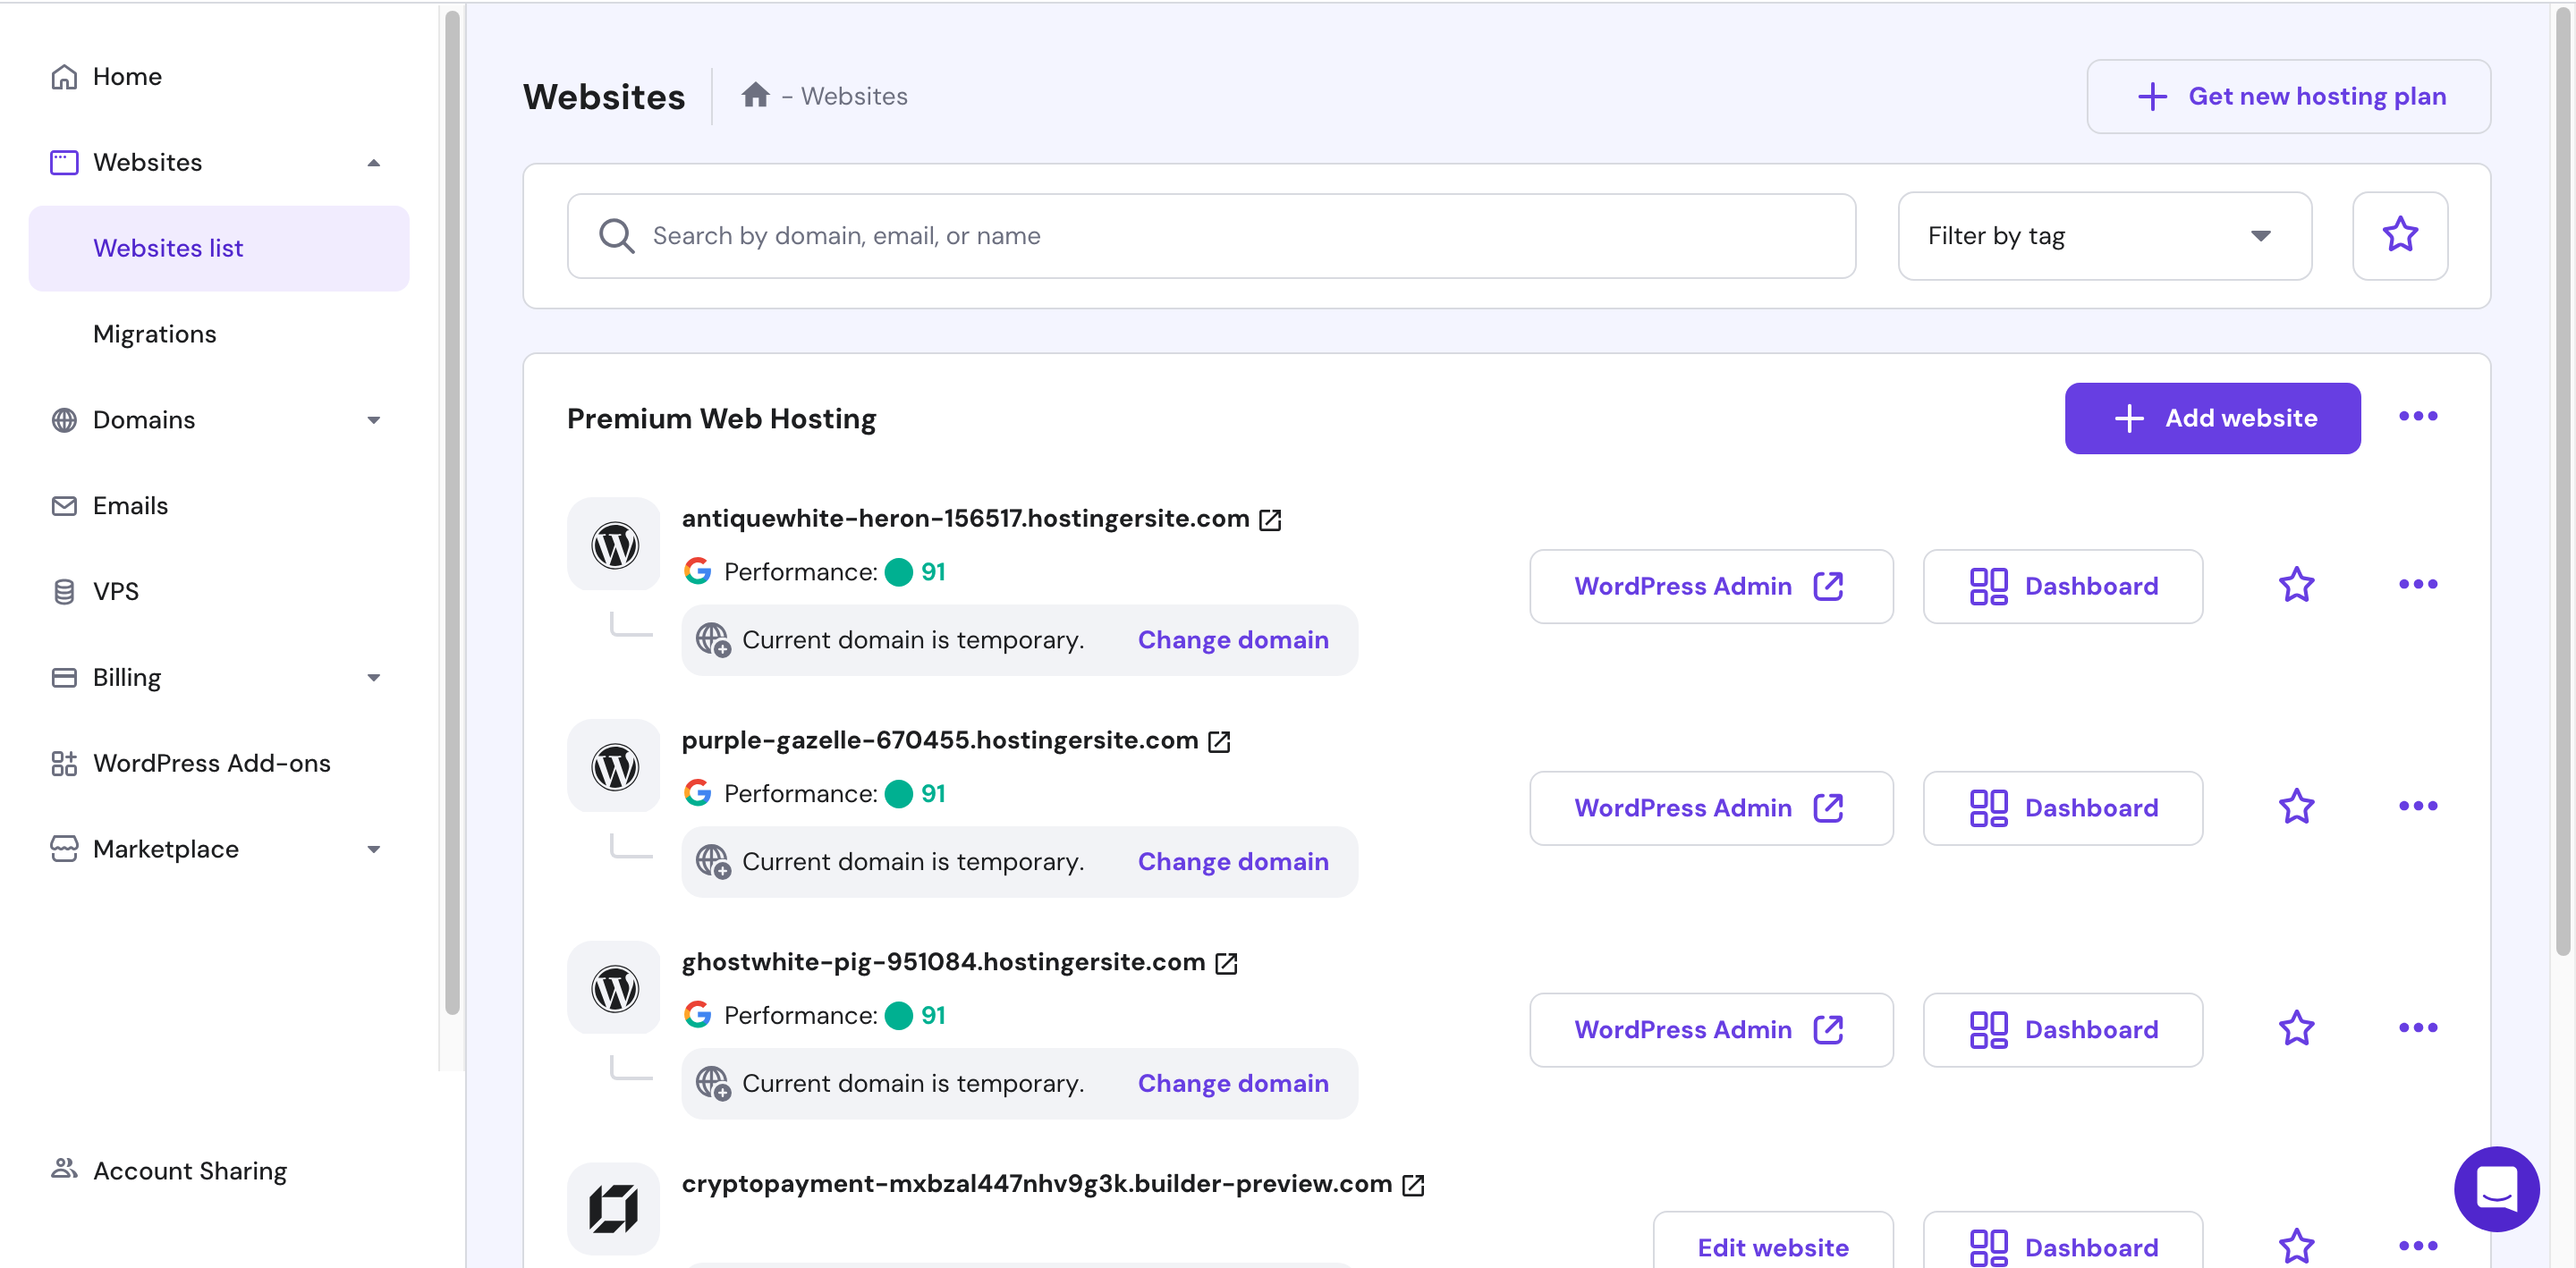
Task: Toggle favorites filter star button
Action: 2399,236
